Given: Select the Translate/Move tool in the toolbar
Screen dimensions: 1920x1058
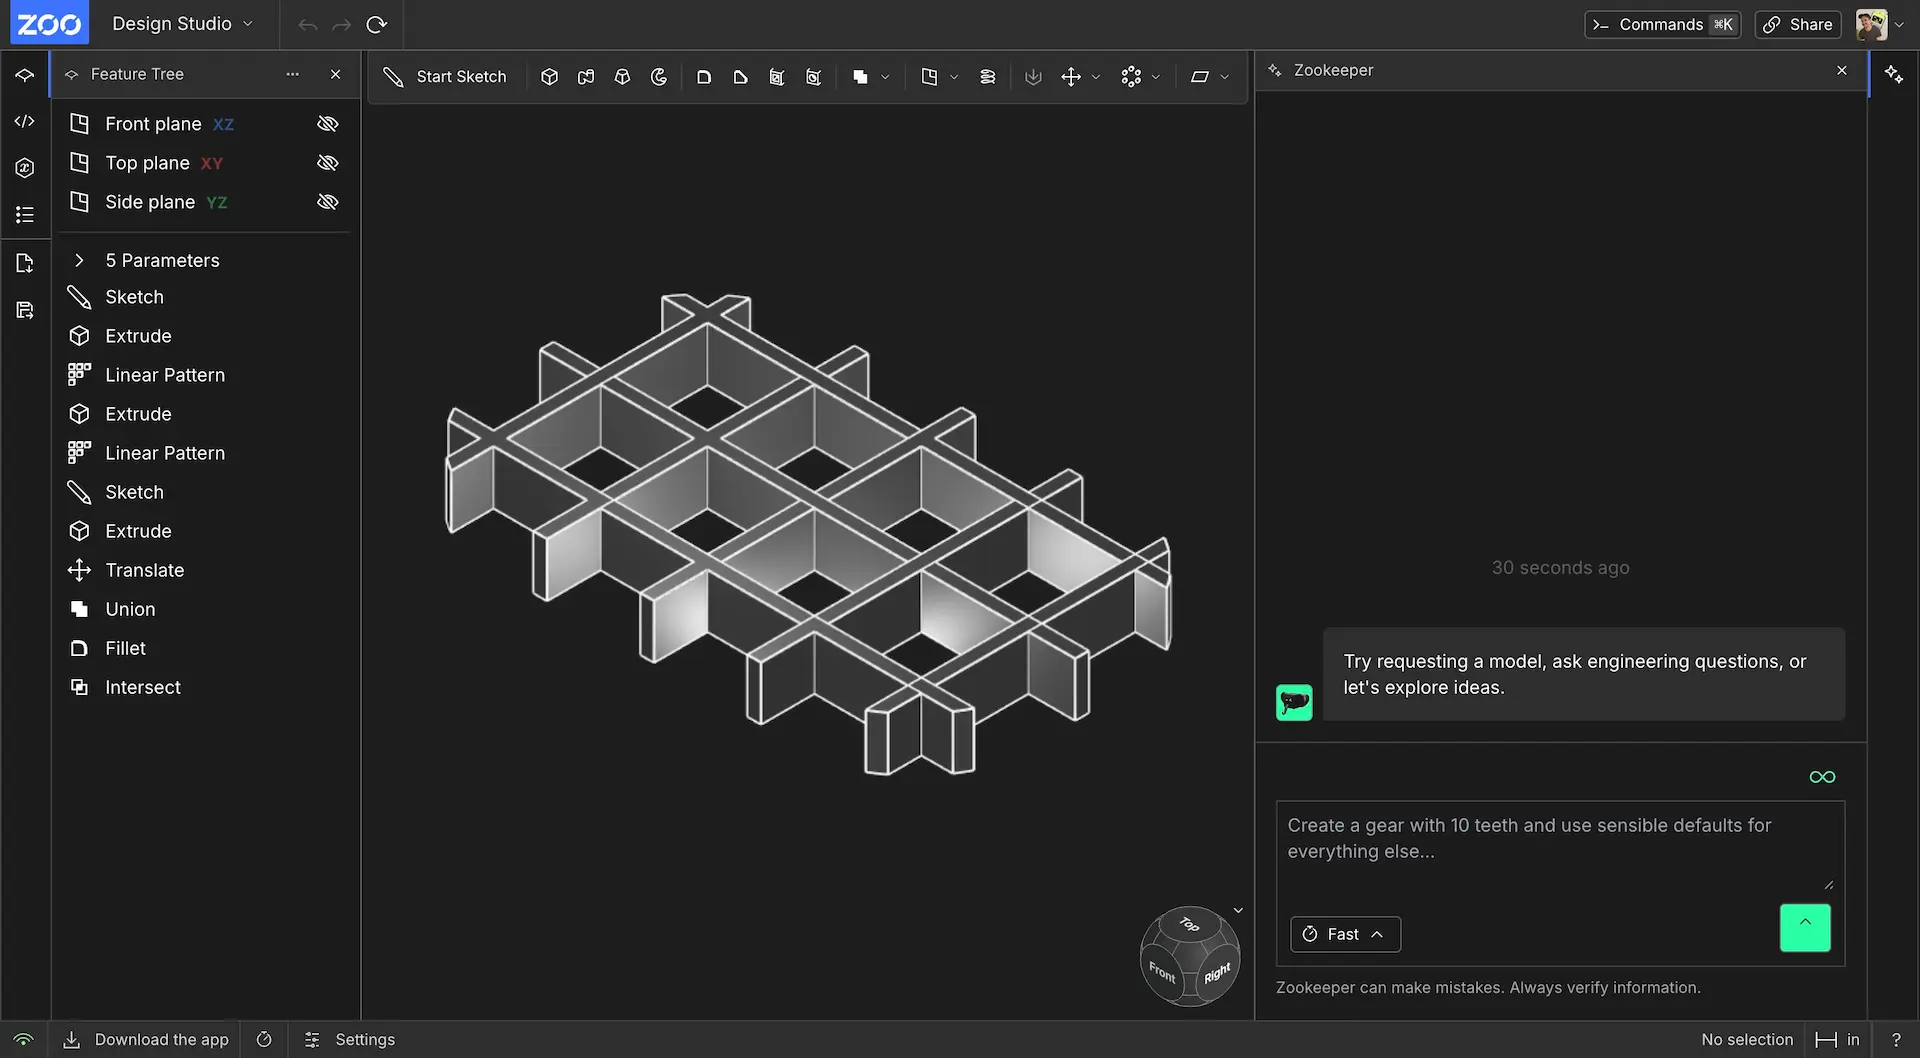Looking at the screenshot, I should [1071, 76].
